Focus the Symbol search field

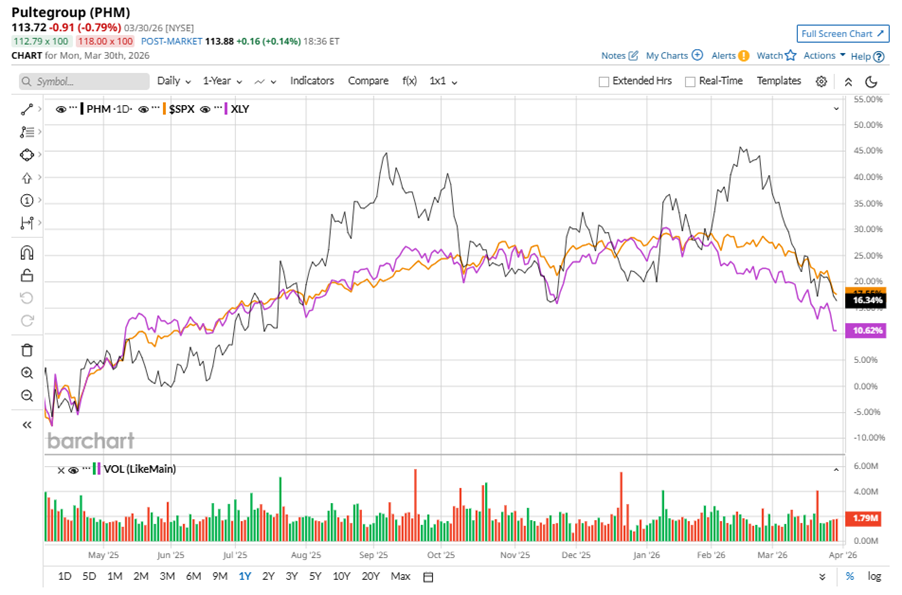(84, 82)
